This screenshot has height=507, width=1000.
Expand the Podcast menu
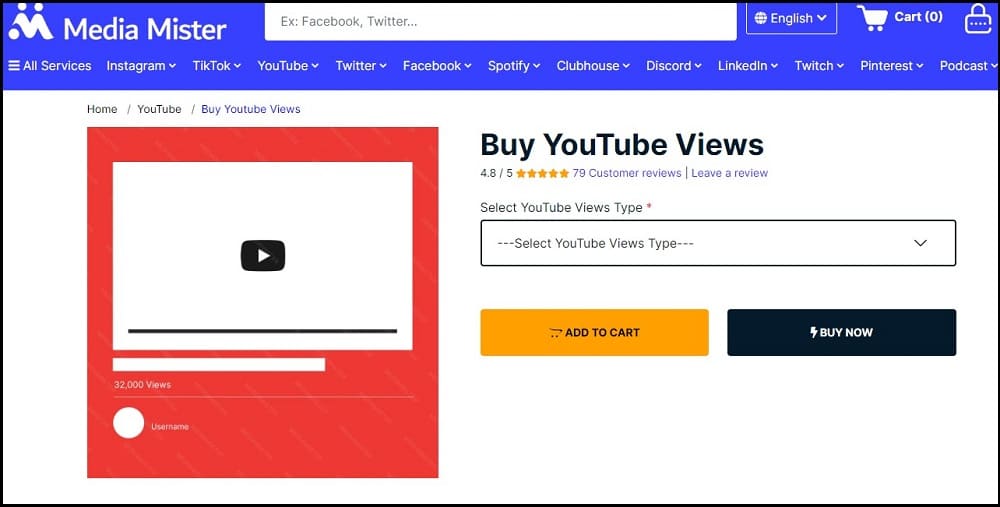(968, 66)
